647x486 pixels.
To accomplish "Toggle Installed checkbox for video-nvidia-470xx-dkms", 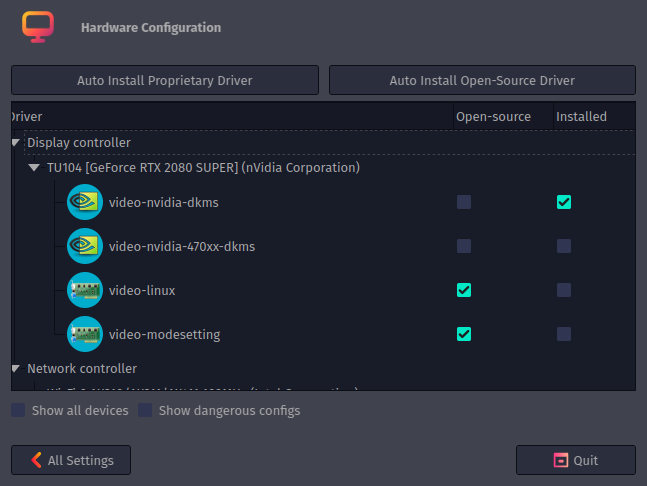I will point(564,246).
